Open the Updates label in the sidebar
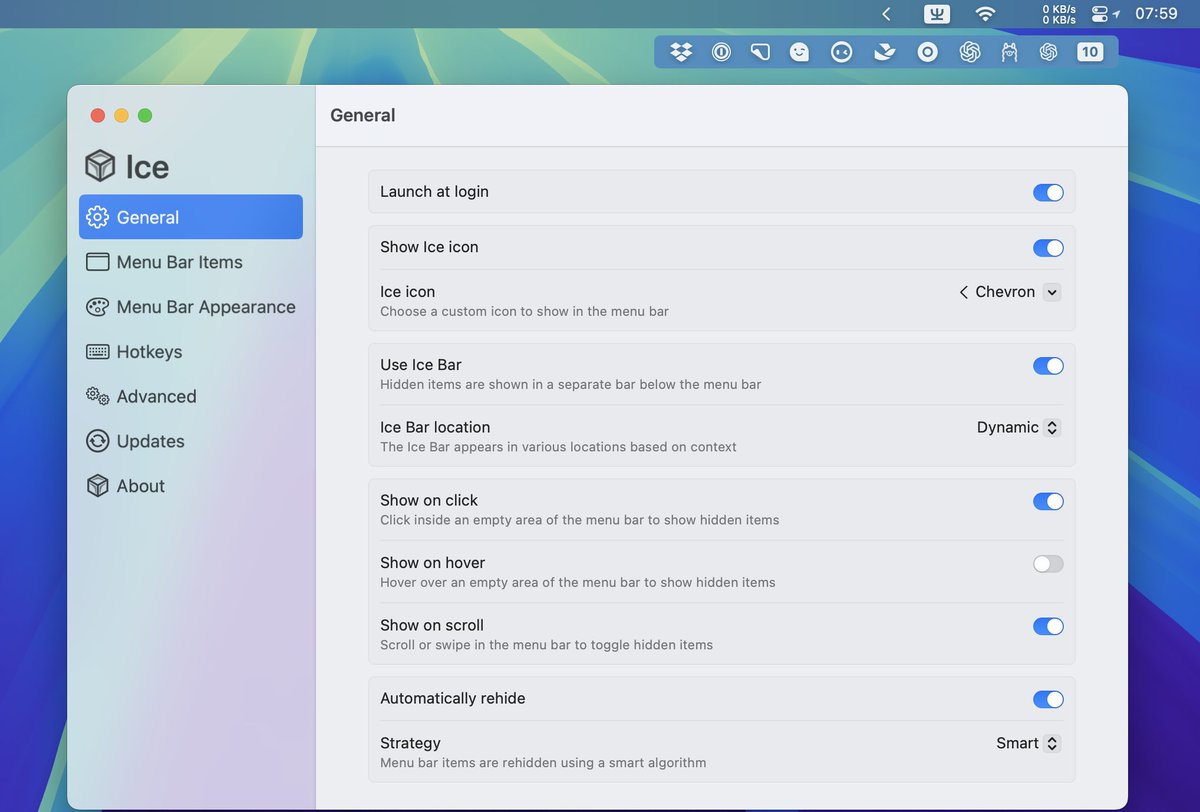This screenshot has height=812, width=1200. (x=150, y=441)
